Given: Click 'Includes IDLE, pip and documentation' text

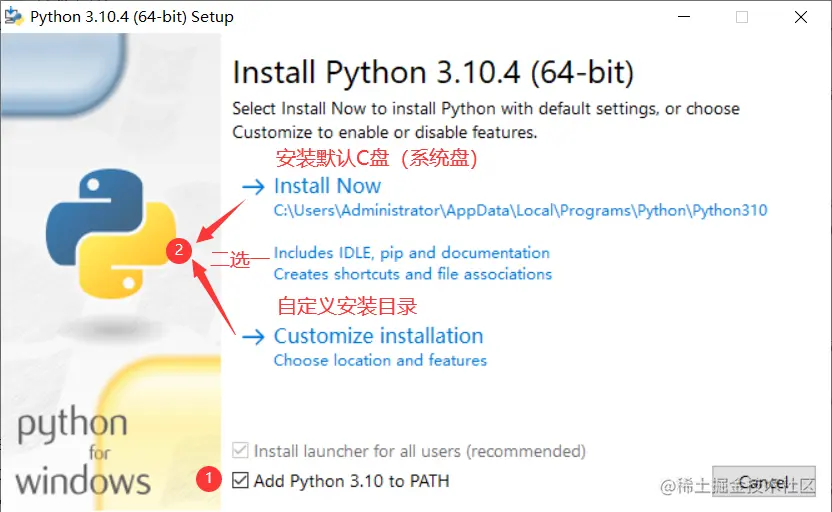Looking at the screenshot, I should 412,253.
